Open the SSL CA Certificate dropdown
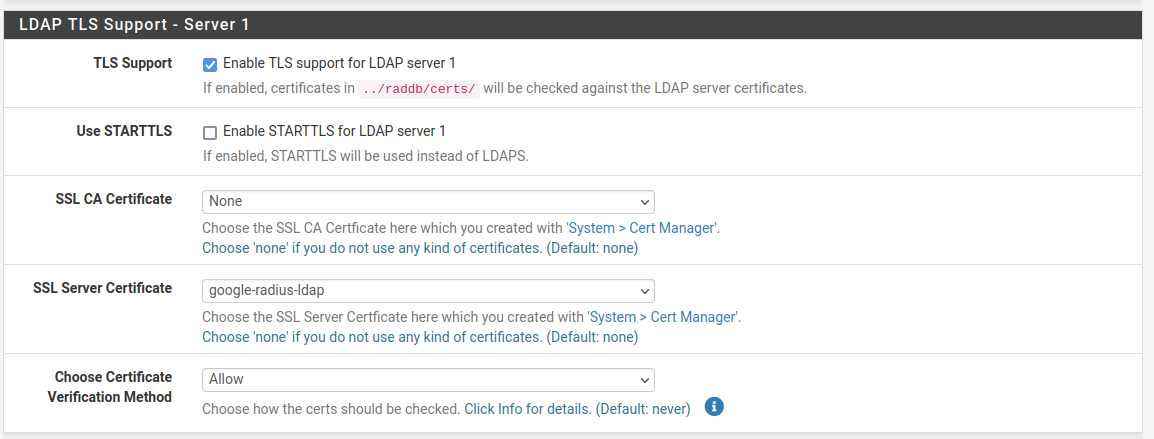Image resolution: width=1154 pixels, height=439 pixels. point(428,201)
